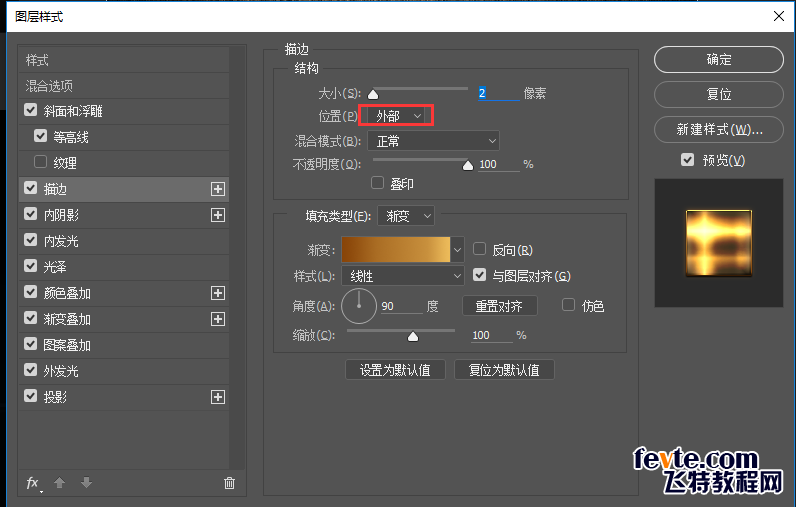
Task: Toggle the 斜面和浮雕 checkbox
Action: (x=30, y=110)
